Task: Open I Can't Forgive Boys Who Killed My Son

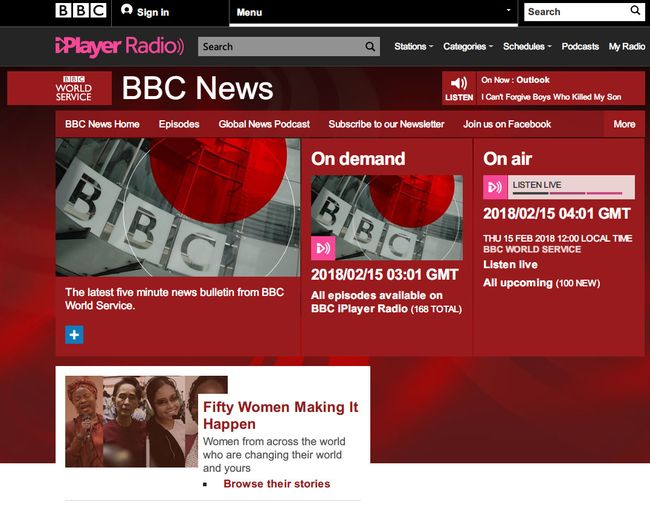Action: (x=551, y=97)
